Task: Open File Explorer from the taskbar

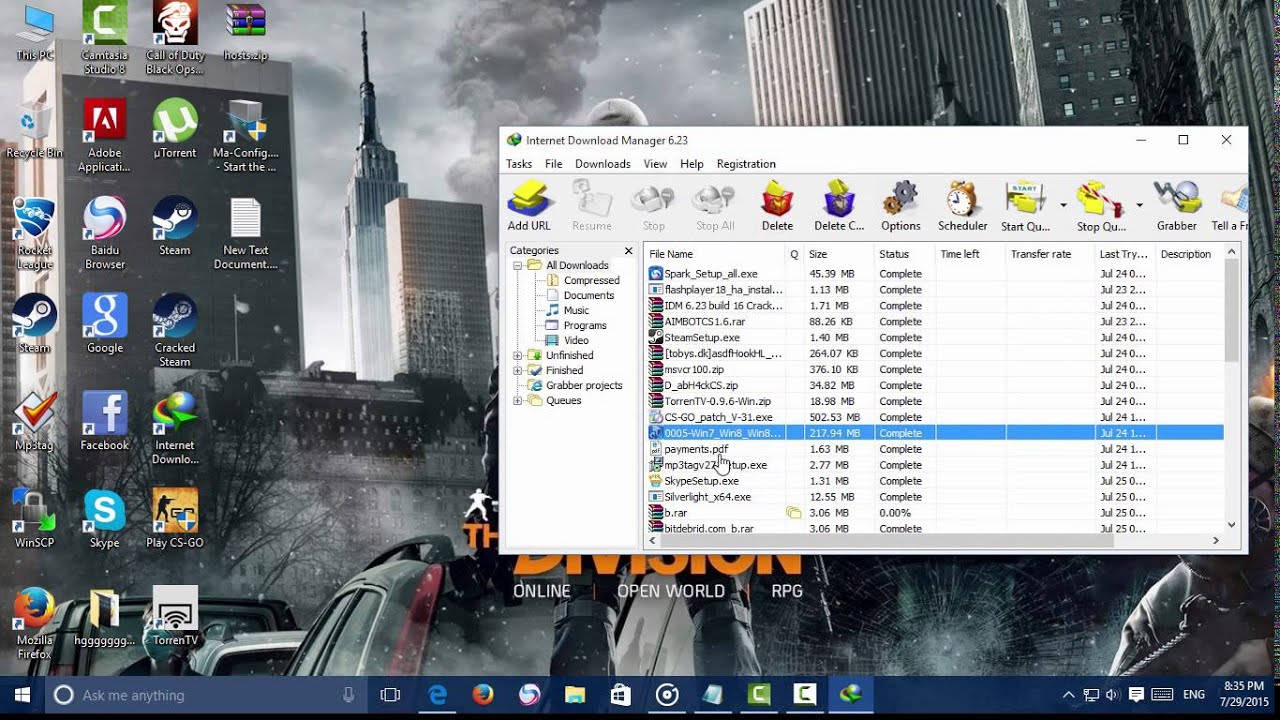Action: 575,695
